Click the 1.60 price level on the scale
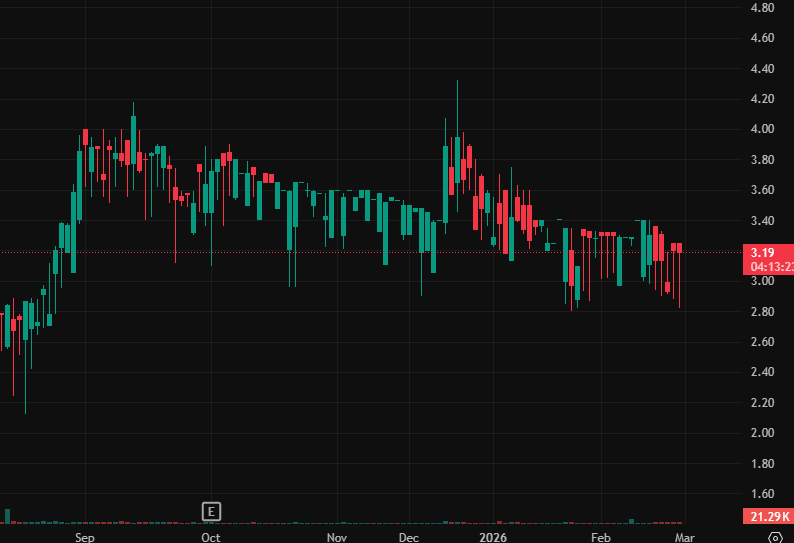 pyautogui.click(x=762, y=494)
